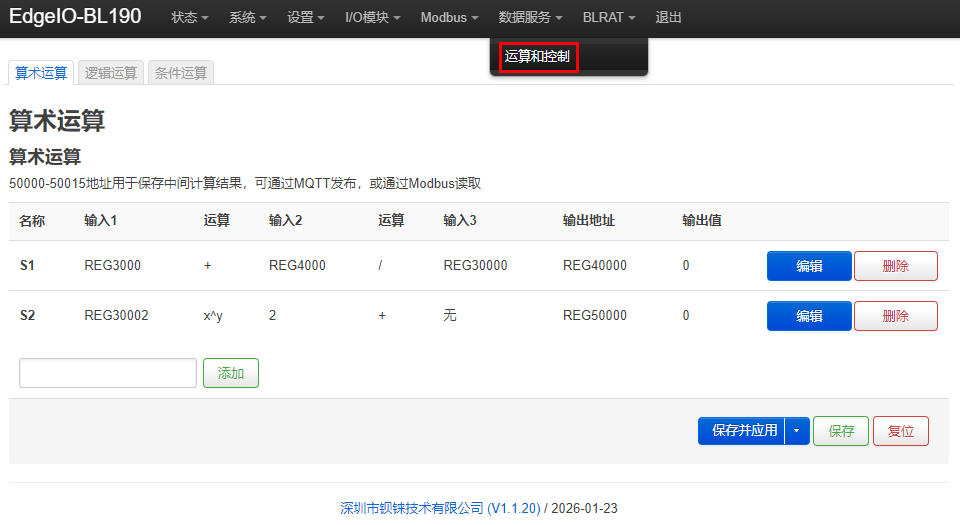Expand the I/O模块 menu
Screen dimensions: 960x525
pos(372,17)
